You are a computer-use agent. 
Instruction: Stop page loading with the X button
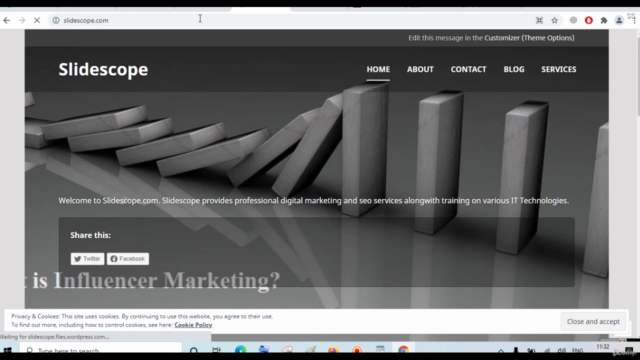pyautogui.click(x=37, y=20)
